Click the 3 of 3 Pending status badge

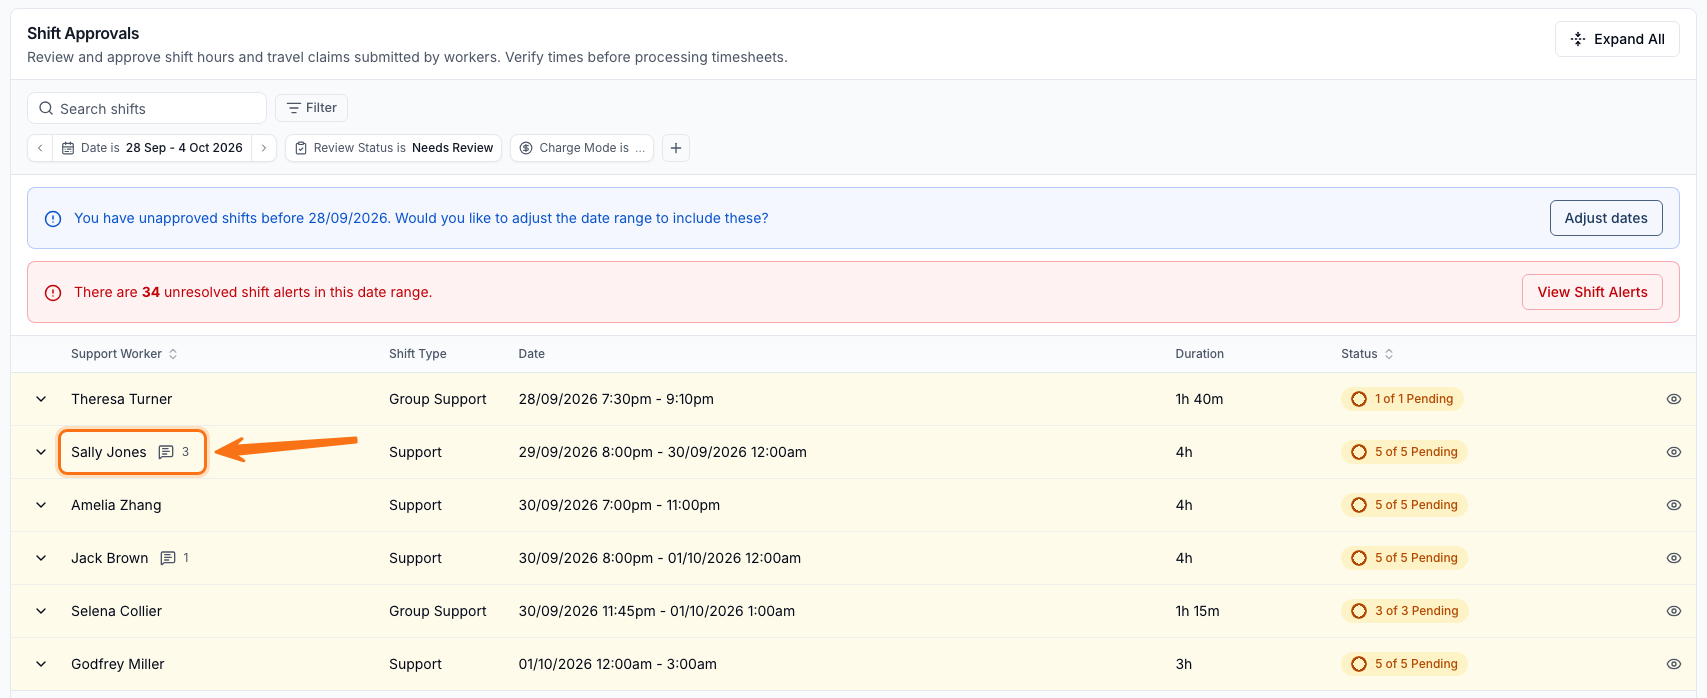1405,611
